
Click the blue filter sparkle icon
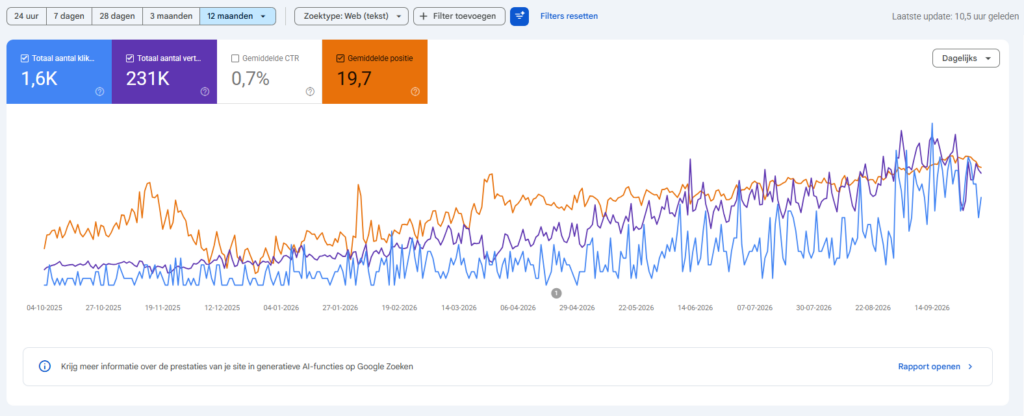[519, 16]
